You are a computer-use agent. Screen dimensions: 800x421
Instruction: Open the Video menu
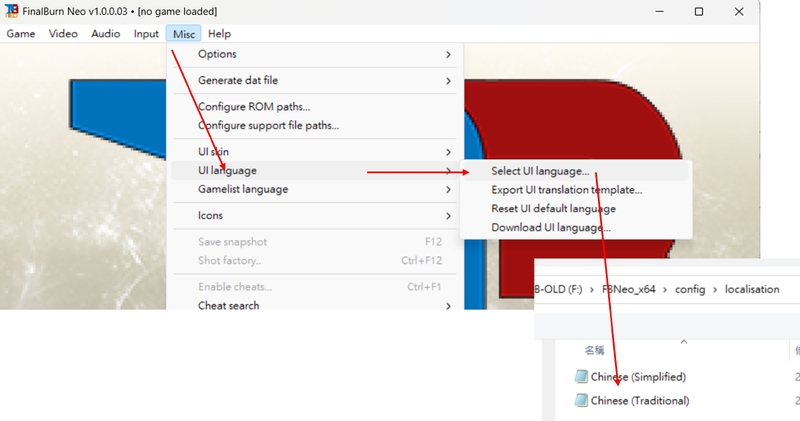coord(63,34)
